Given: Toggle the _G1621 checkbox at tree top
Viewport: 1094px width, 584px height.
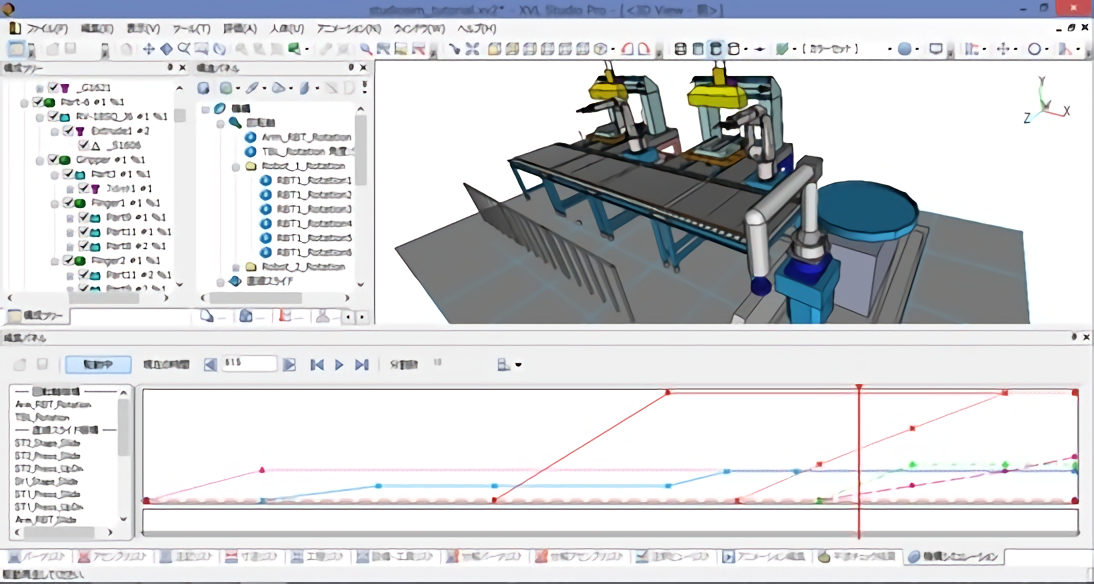Looking at the screenshot, I should pyautogui.click(x=53, y=87).
